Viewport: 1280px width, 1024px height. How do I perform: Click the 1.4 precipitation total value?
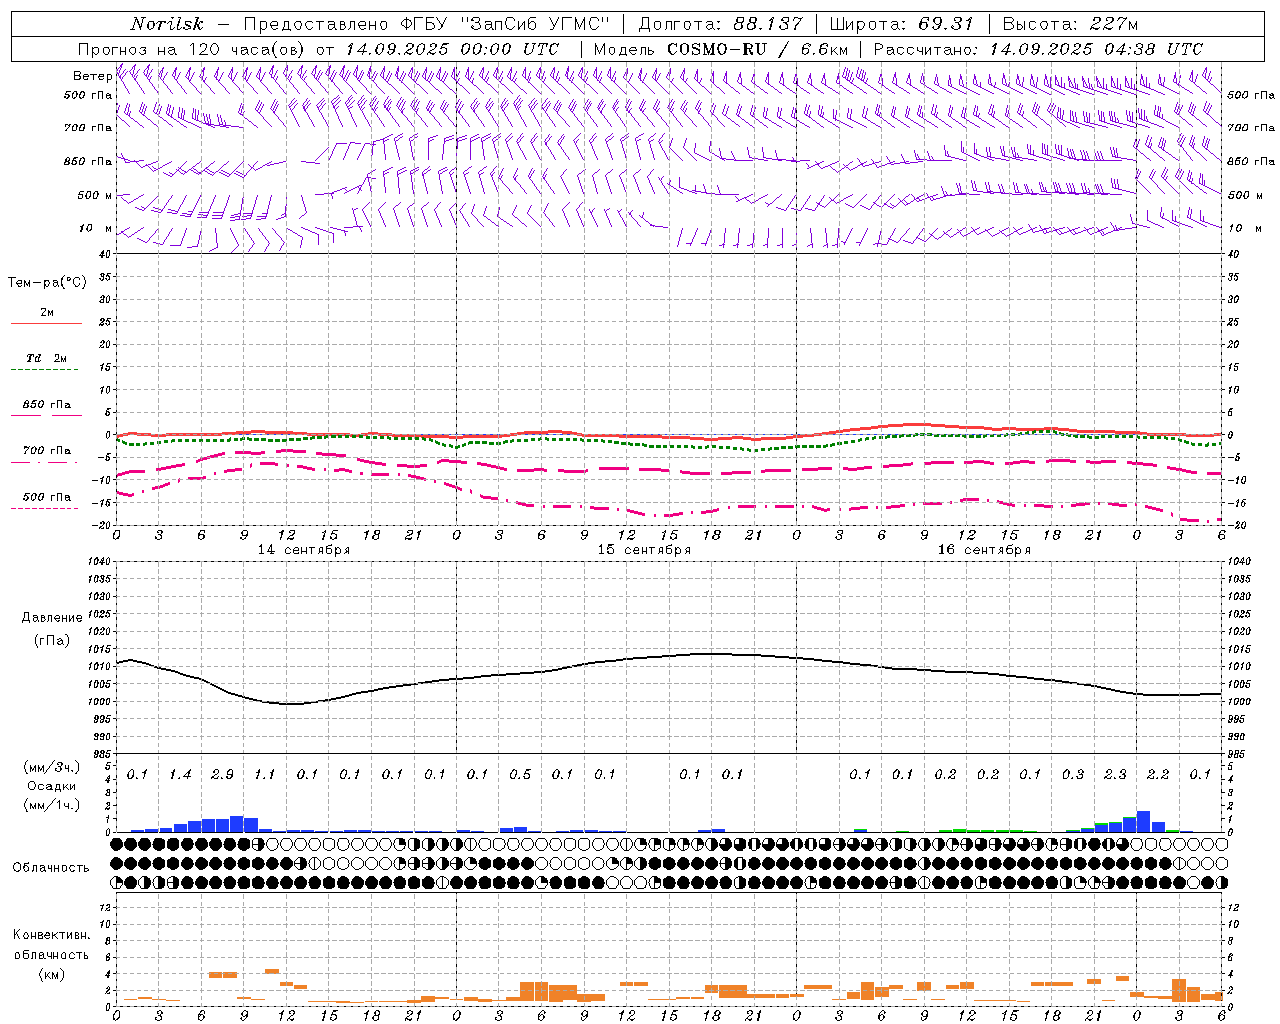coord(180,775)
